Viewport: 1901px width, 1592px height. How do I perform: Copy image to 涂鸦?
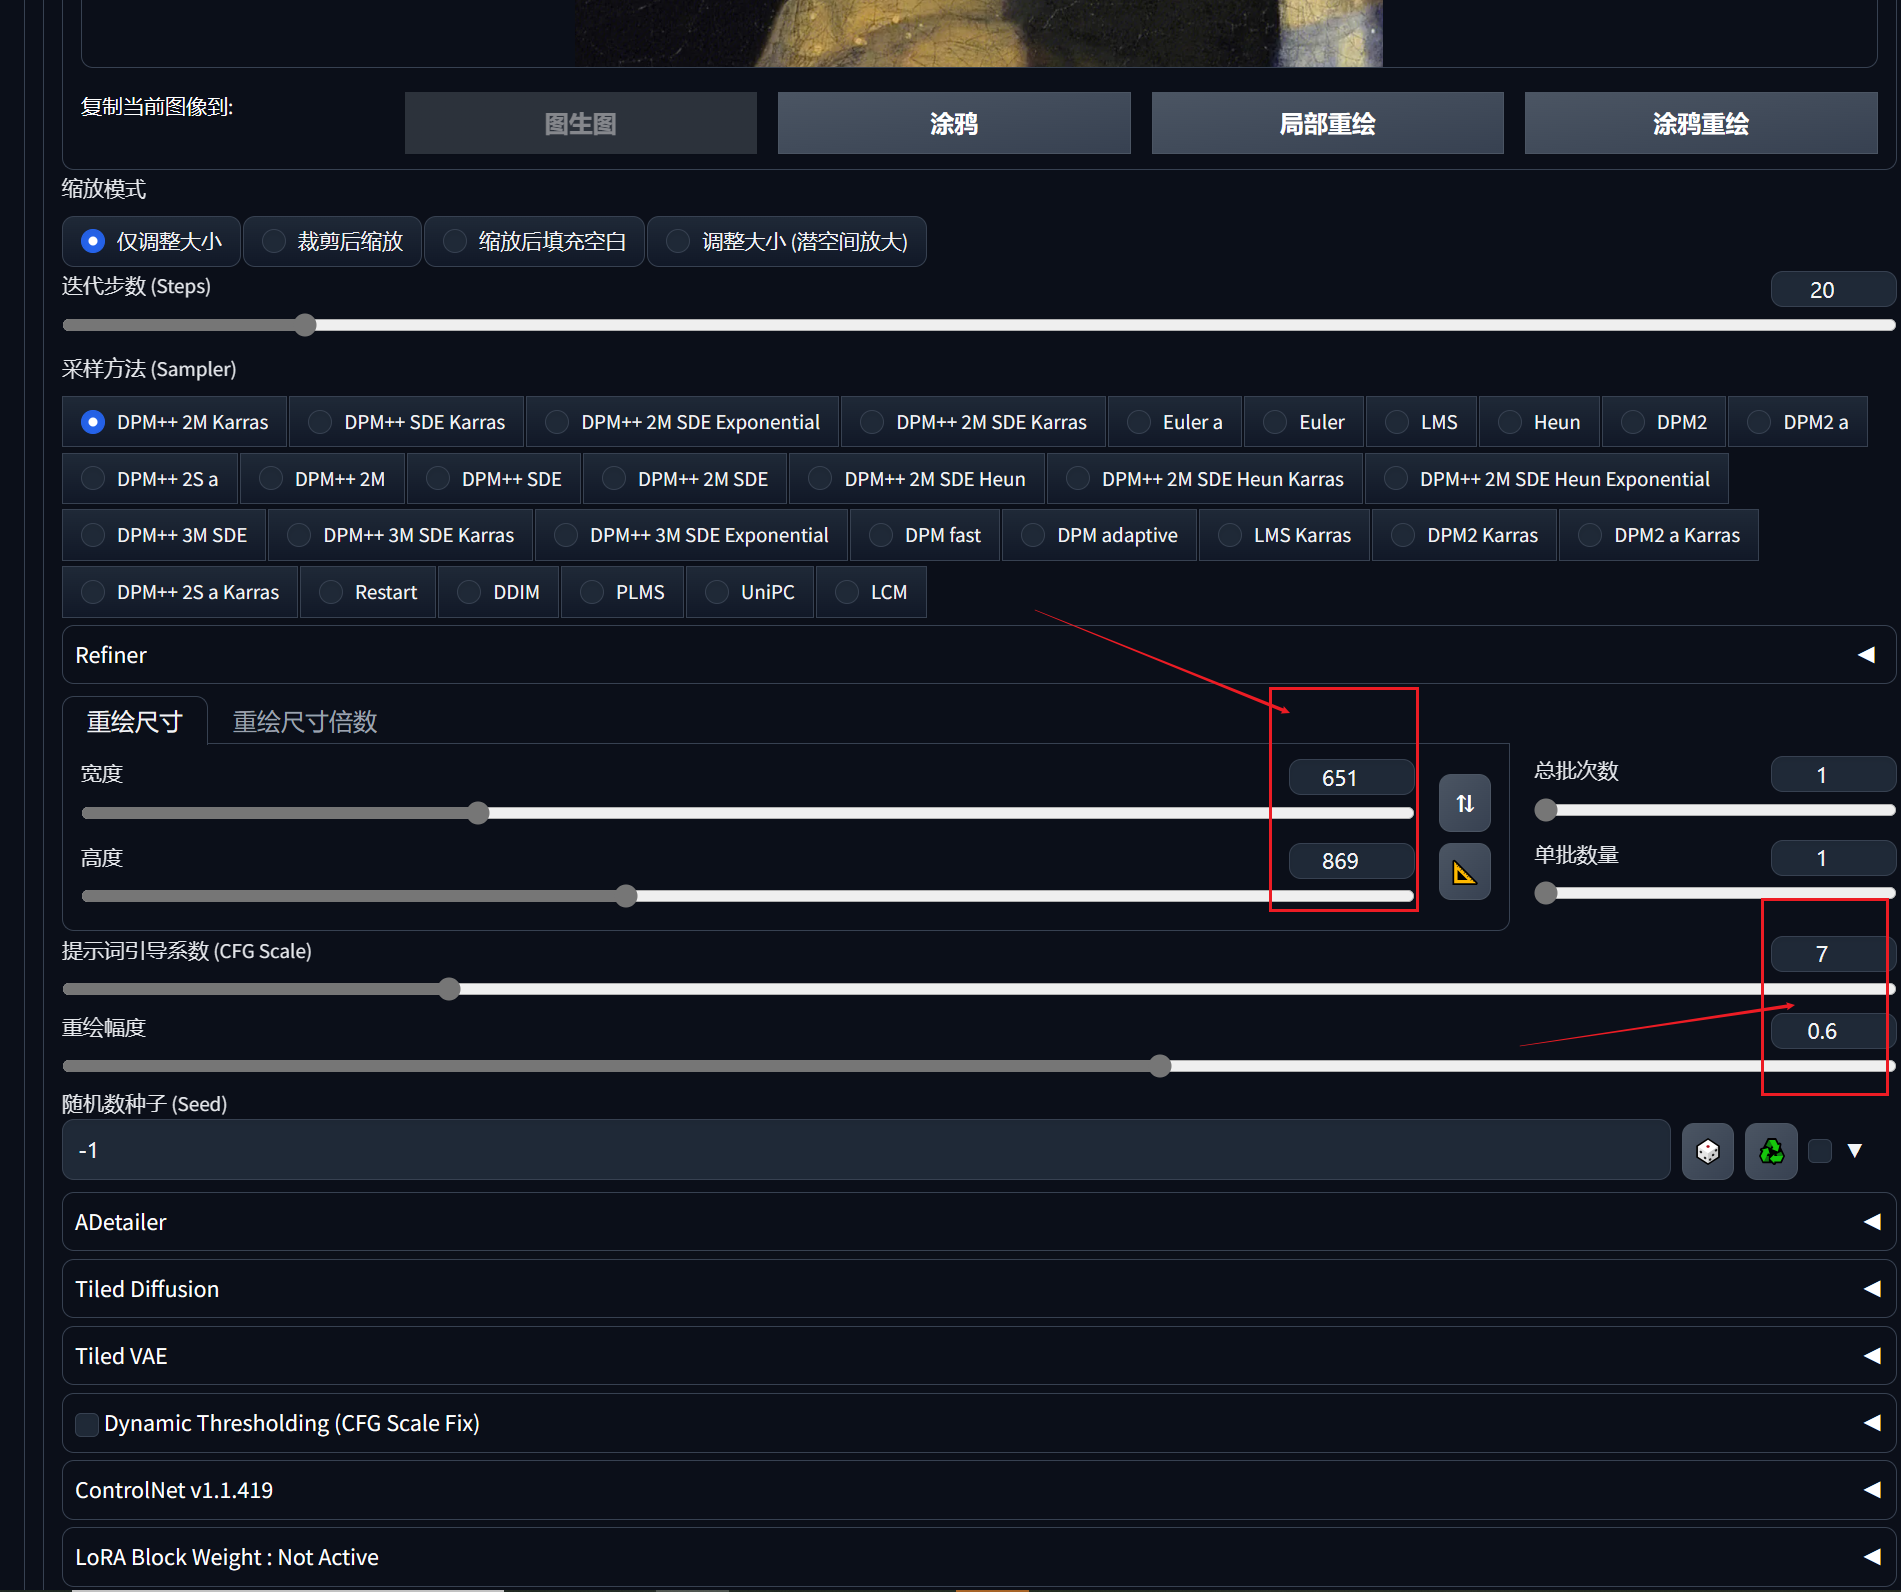(x=954, y=123)
